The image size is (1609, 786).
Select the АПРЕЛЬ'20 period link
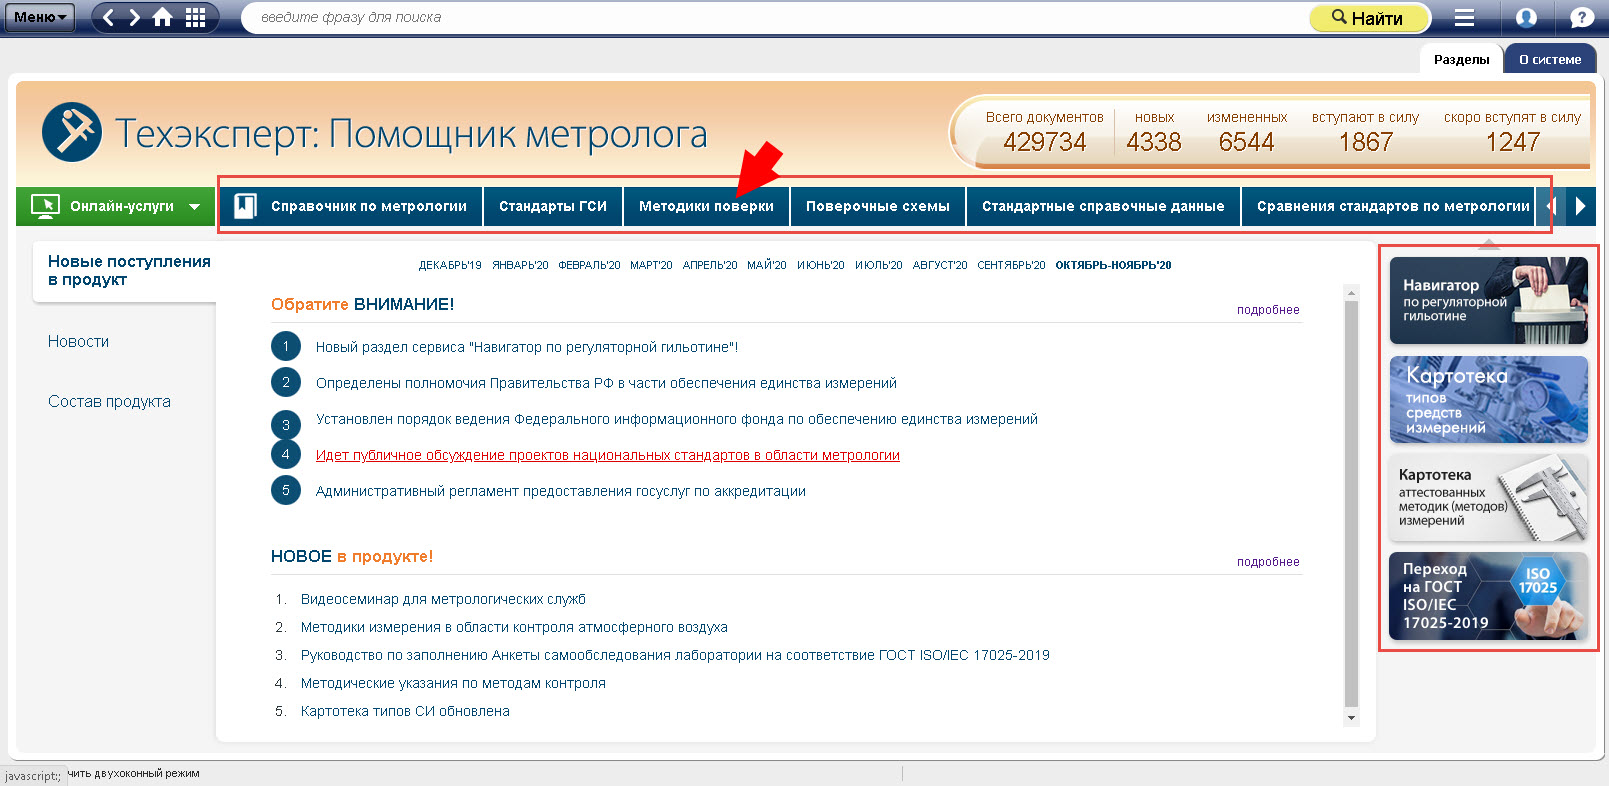[x=710, y=265]
